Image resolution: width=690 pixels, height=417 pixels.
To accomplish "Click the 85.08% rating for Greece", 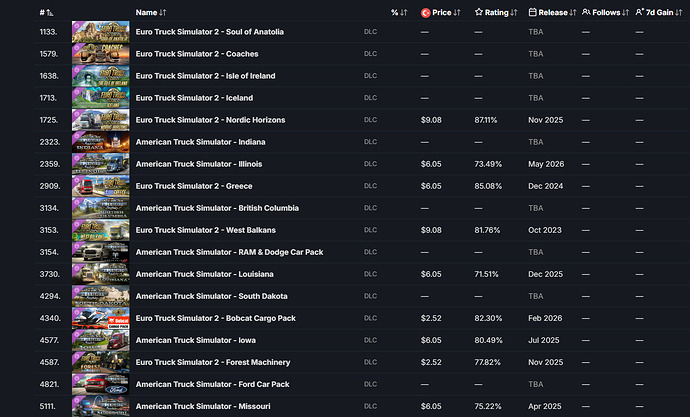I will coord(488,186).
